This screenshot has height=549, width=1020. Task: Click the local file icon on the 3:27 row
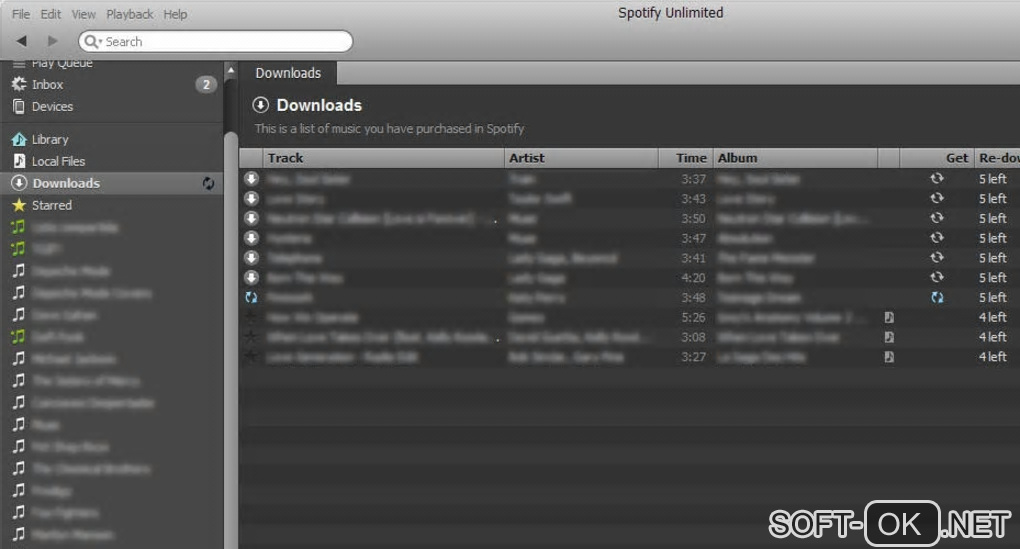point(889,357)
